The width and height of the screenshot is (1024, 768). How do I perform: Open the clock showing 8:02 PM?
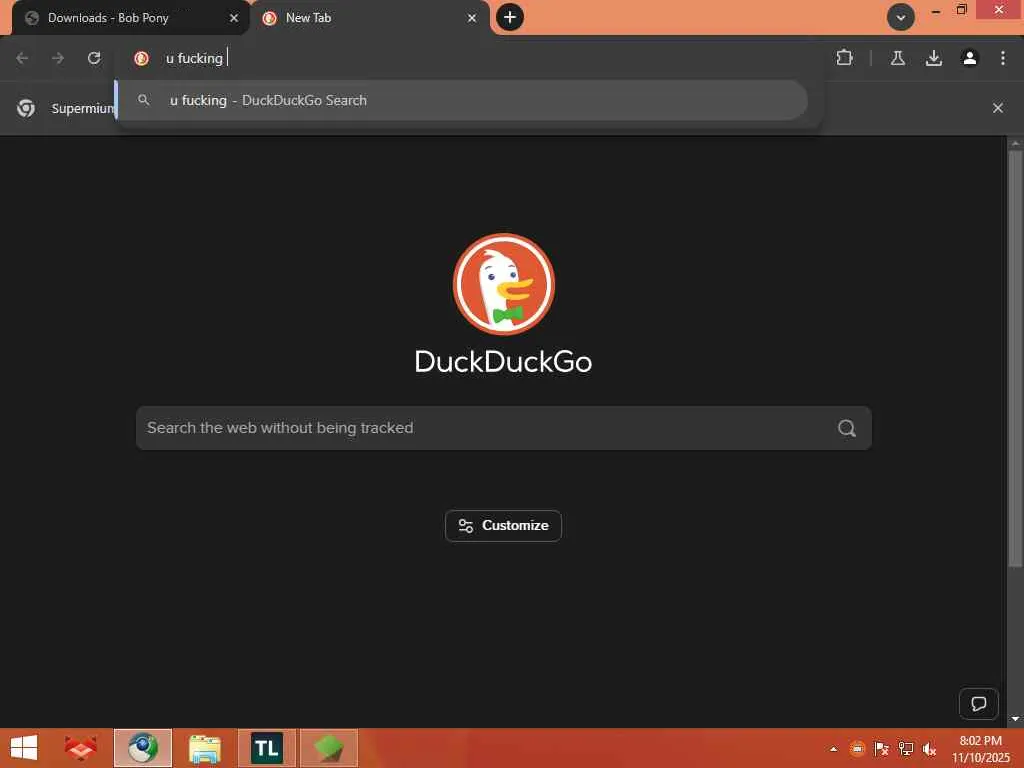[x=980, y=748]
